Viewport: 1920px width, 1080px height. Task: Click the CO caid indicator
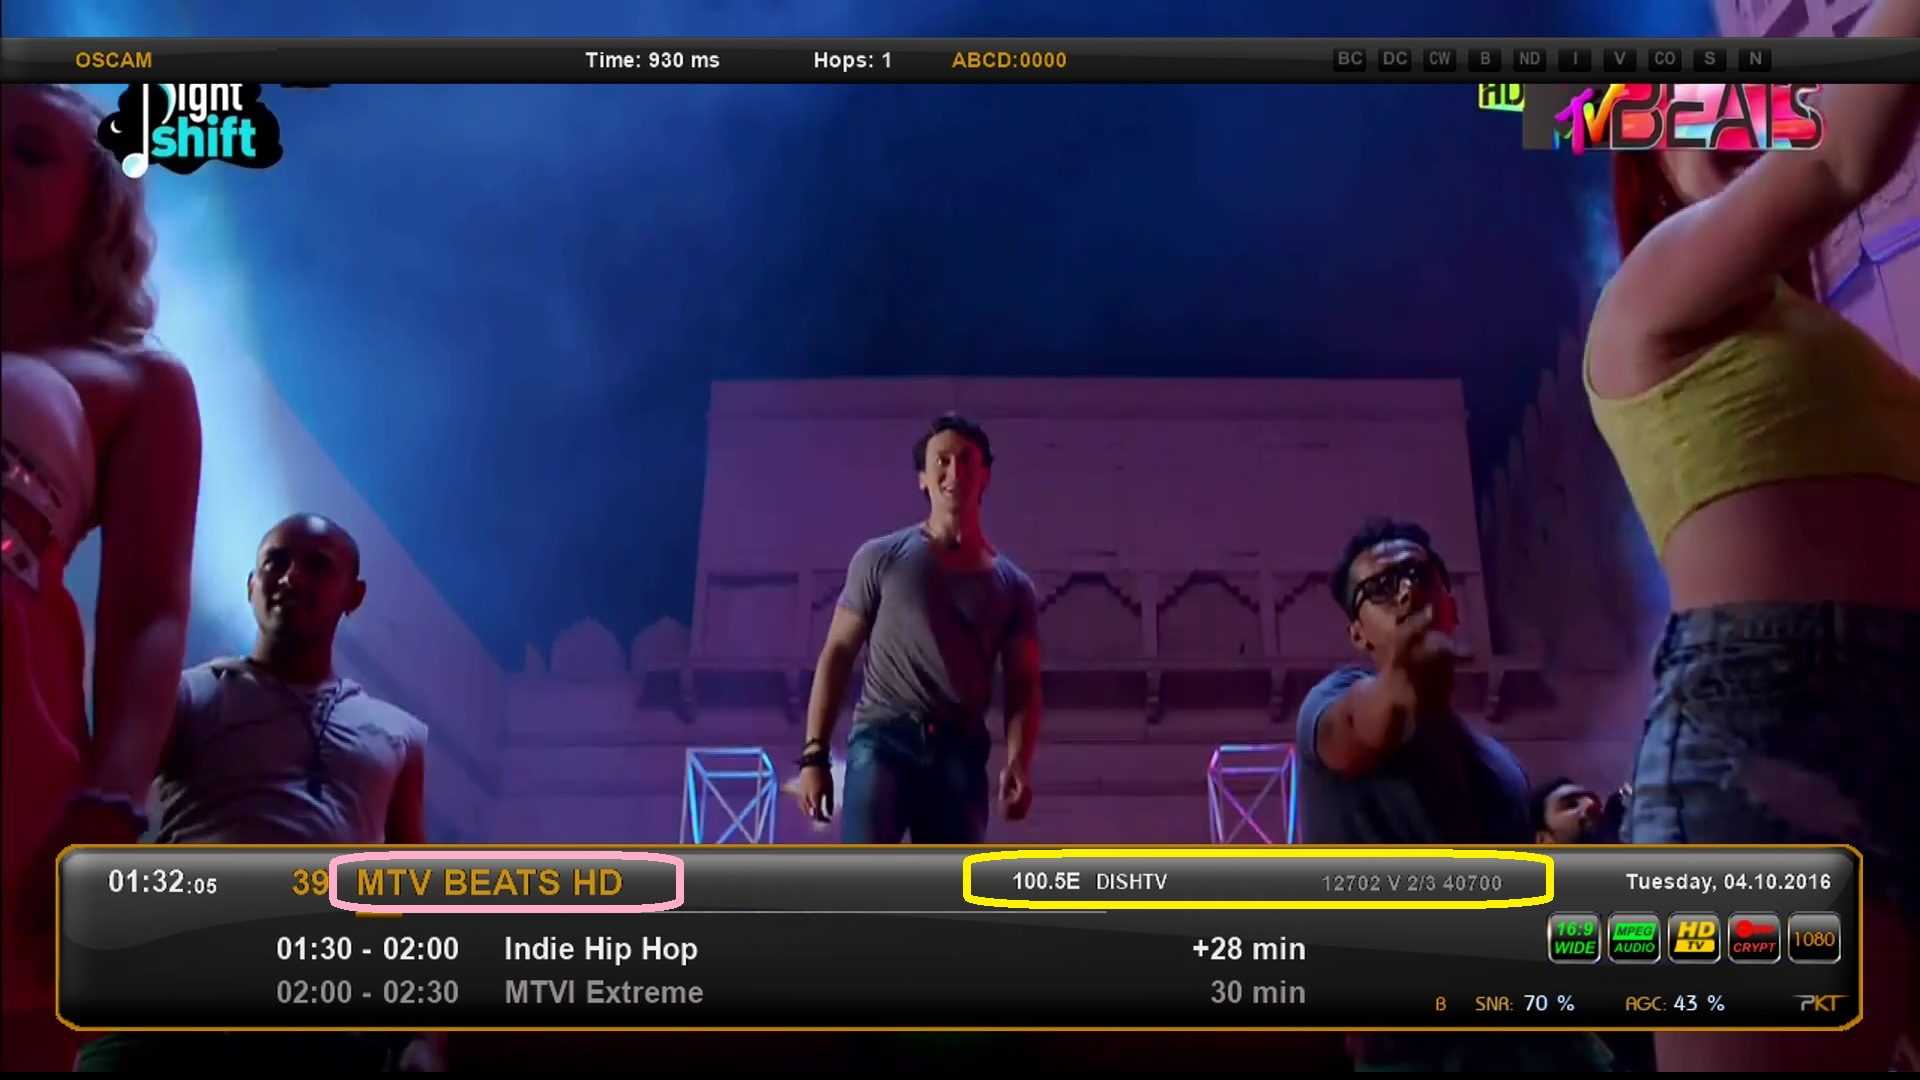(x=1665, y=59)
